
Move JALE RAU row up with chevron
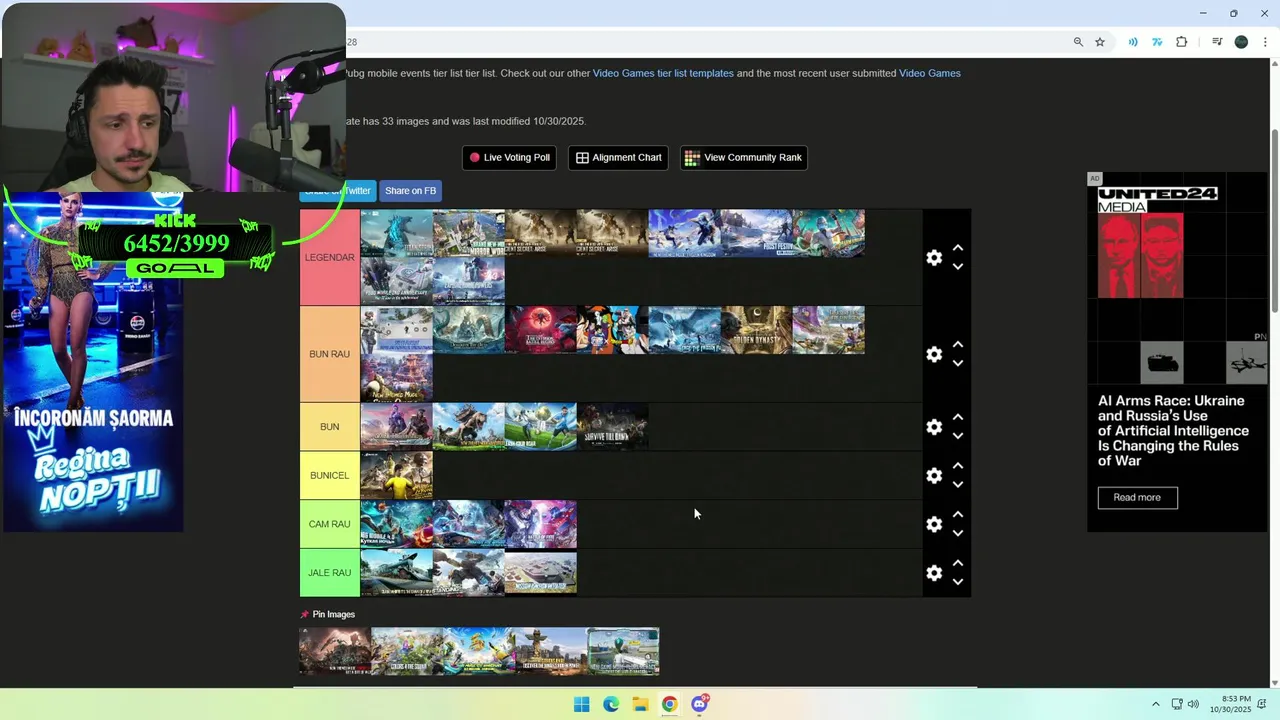(958, 563)
